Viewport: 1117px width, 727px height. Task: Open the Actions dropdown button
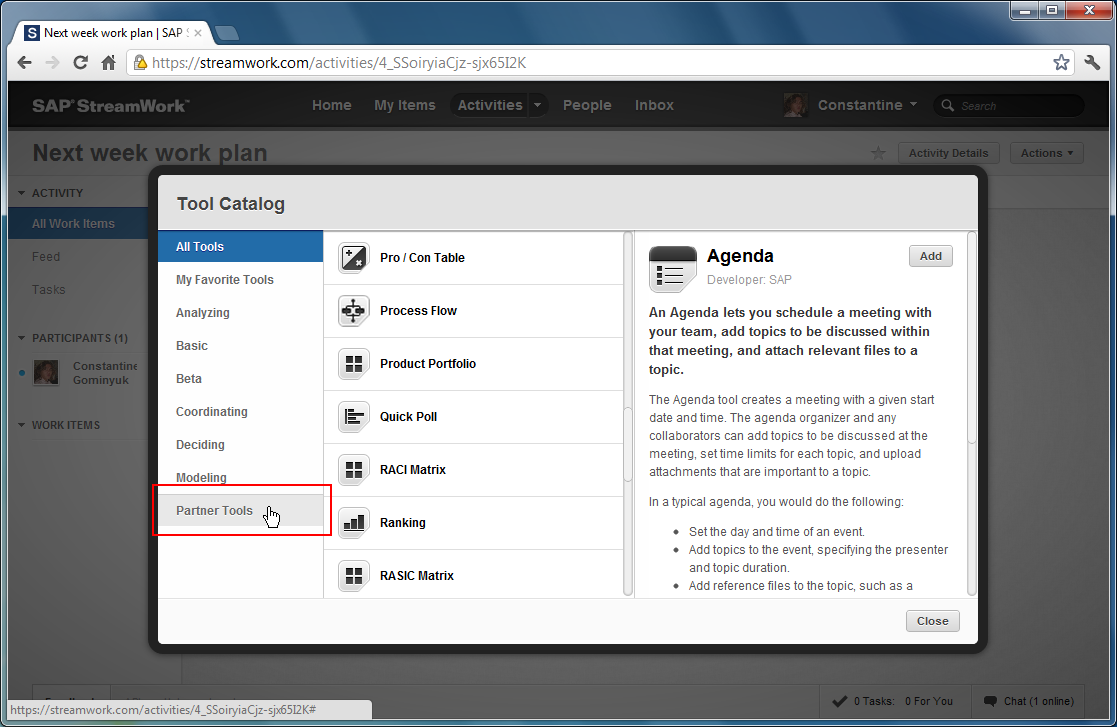point(1046,153)
